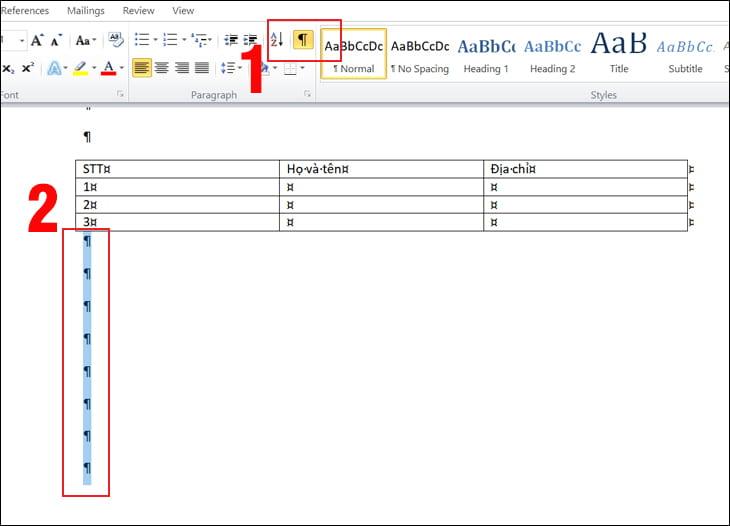Click the Clear Formatting icon
Image resolution: width=730 pixels, height=526 pixels.
point(115,41)
